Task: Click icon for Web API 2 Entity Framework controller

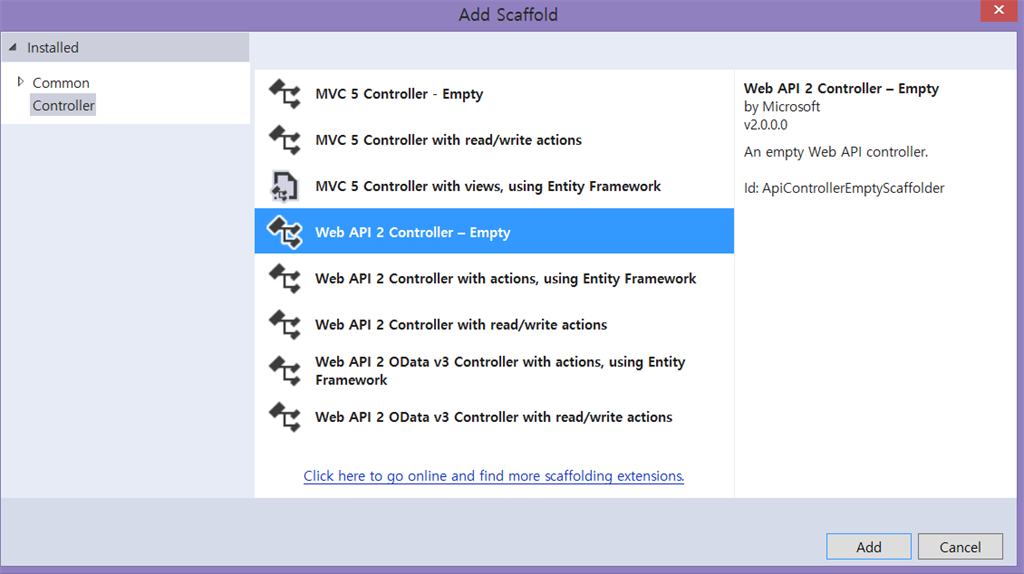Action: pyautogui.click(x=285, y=278)
